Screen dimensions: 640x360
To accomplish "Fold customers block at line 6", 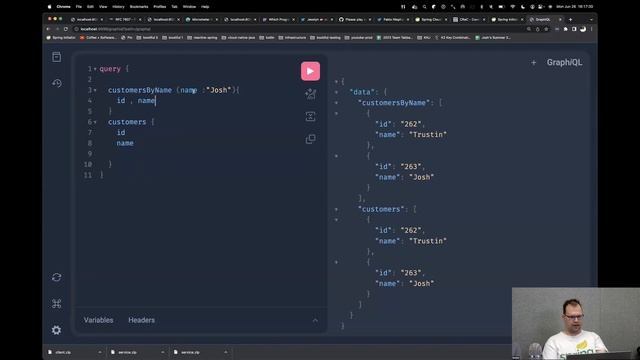I will (95, 122).
